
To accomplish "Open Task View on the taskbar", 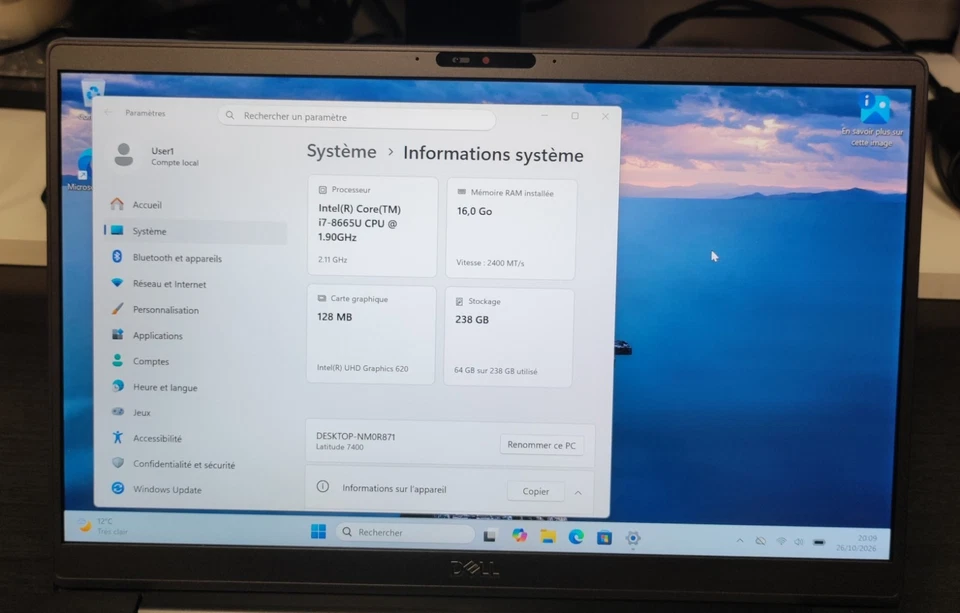I will (490, 536).
